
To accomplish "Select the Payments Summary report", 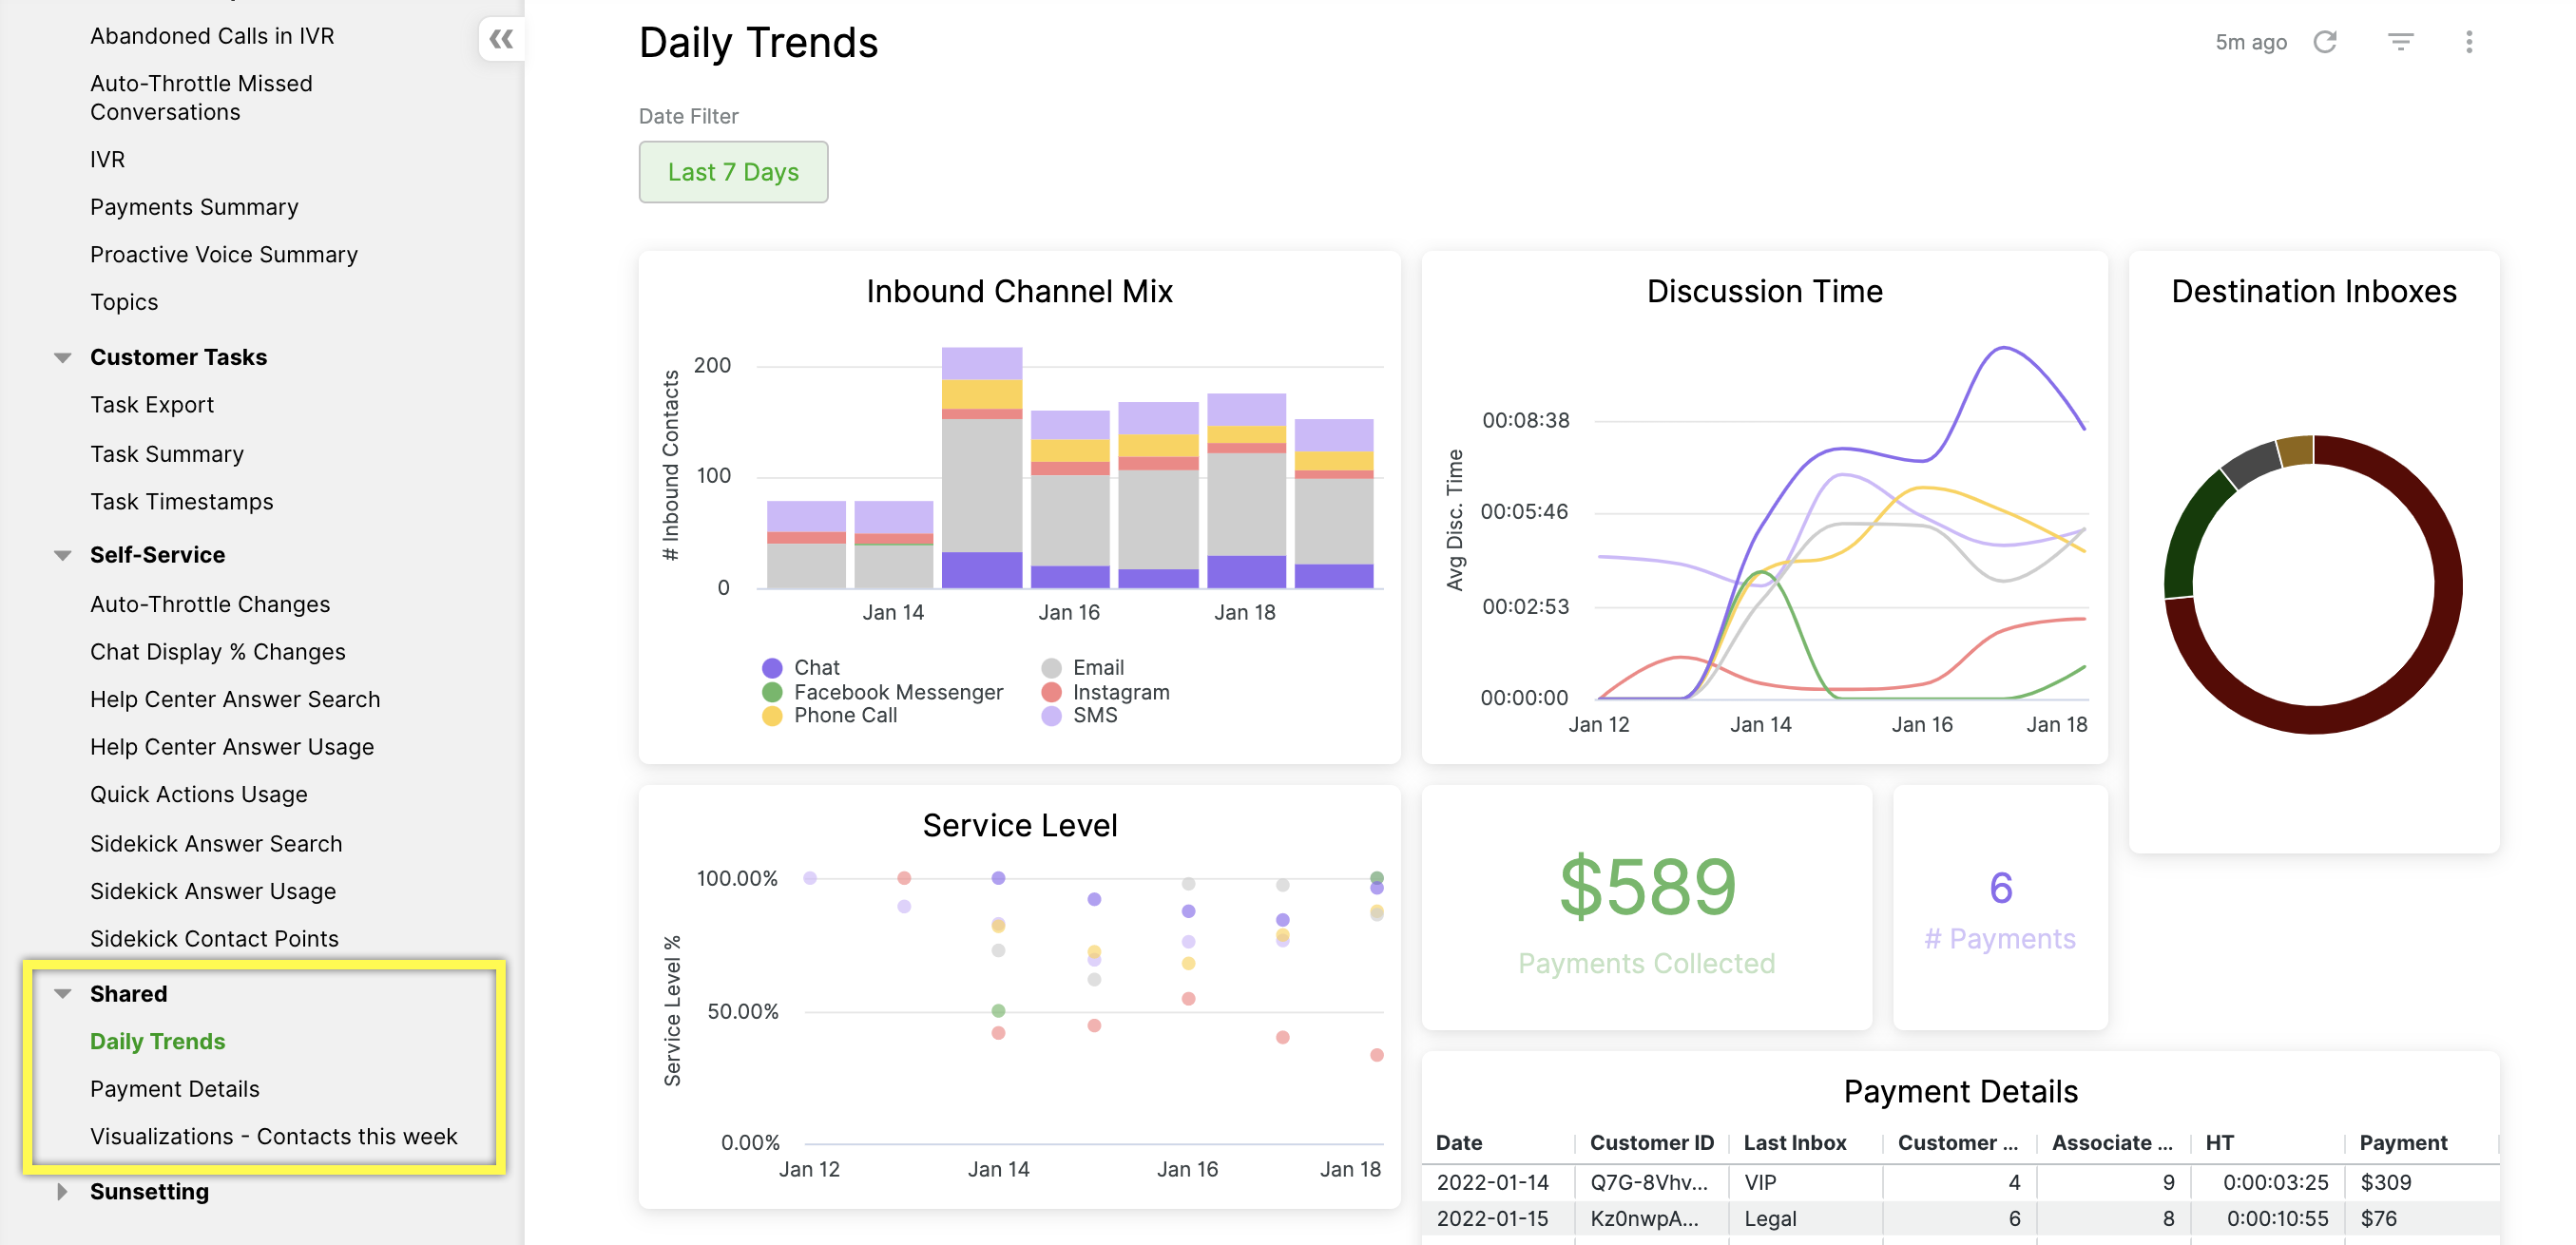I will [196, 207].
